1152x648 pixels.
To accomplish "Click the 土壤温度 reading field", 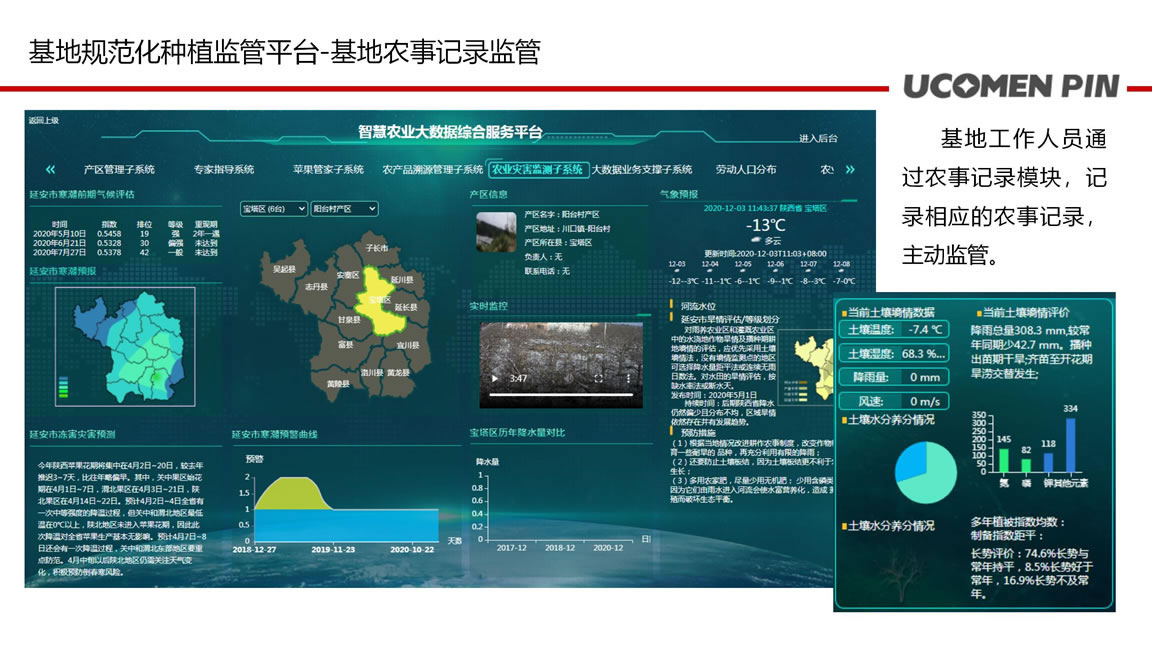I will pyautogui.click(x=893, y=330).
